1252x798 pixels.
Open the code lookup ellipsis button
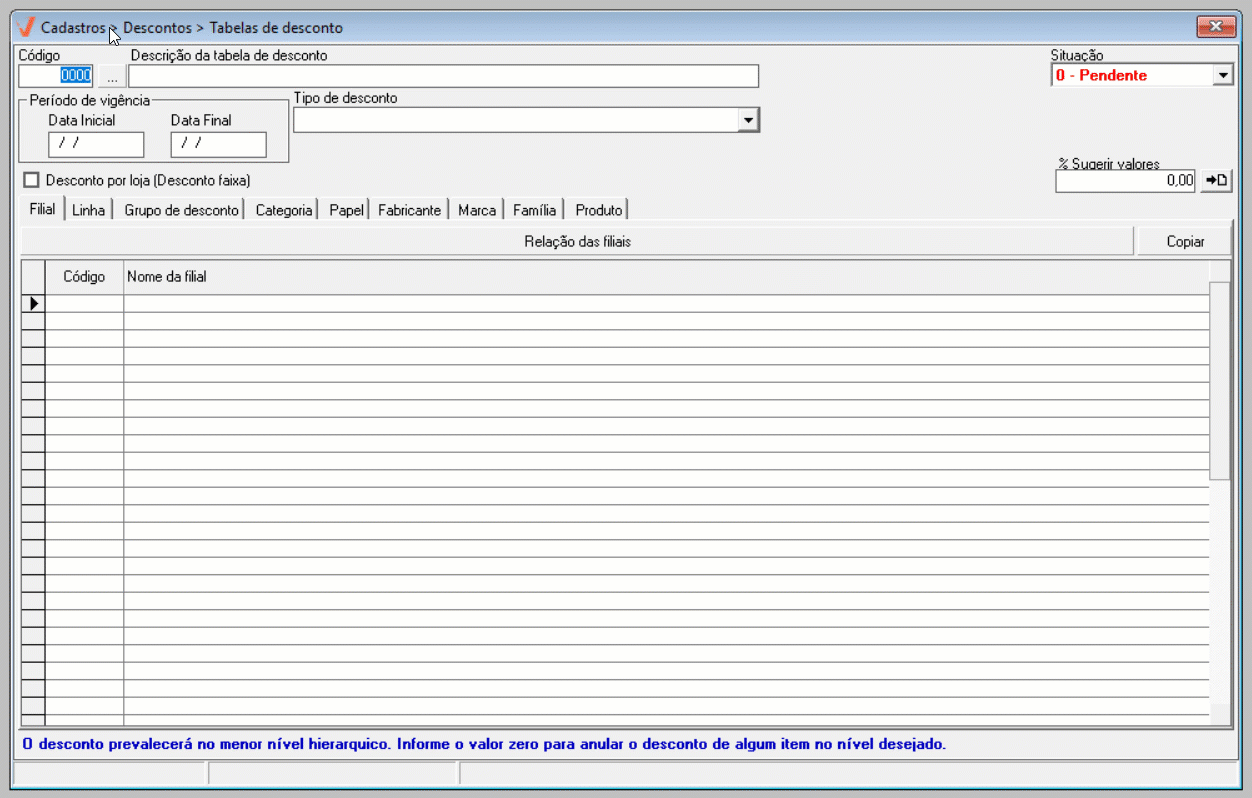click(x=112, y=76)
